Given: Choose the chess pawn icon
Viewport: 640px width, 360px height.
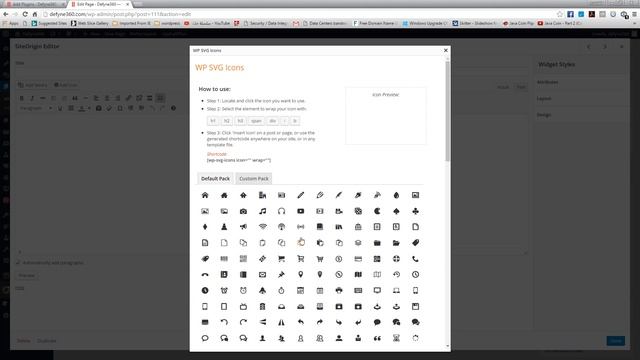Looking at the screenshot, I should (x=224, y=227).
